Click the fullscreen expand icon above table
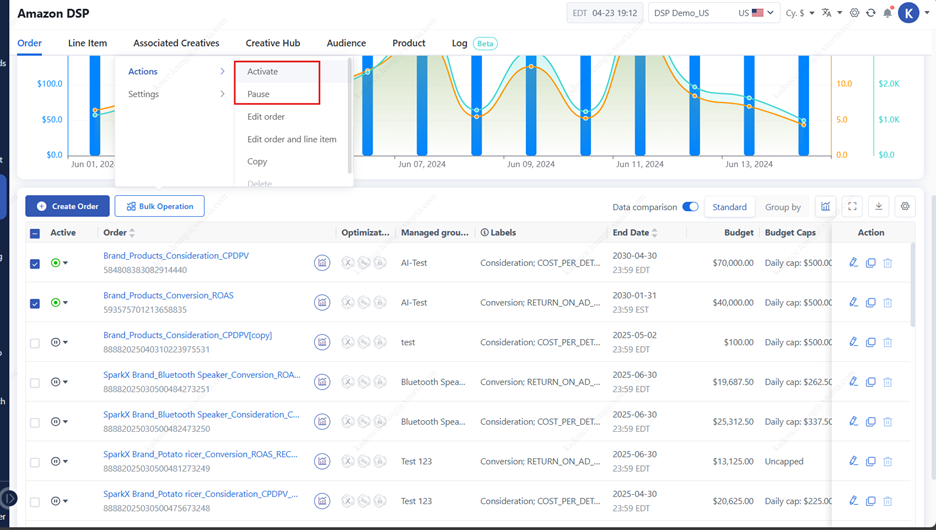936x530 pixels. (x=852, y=207)
